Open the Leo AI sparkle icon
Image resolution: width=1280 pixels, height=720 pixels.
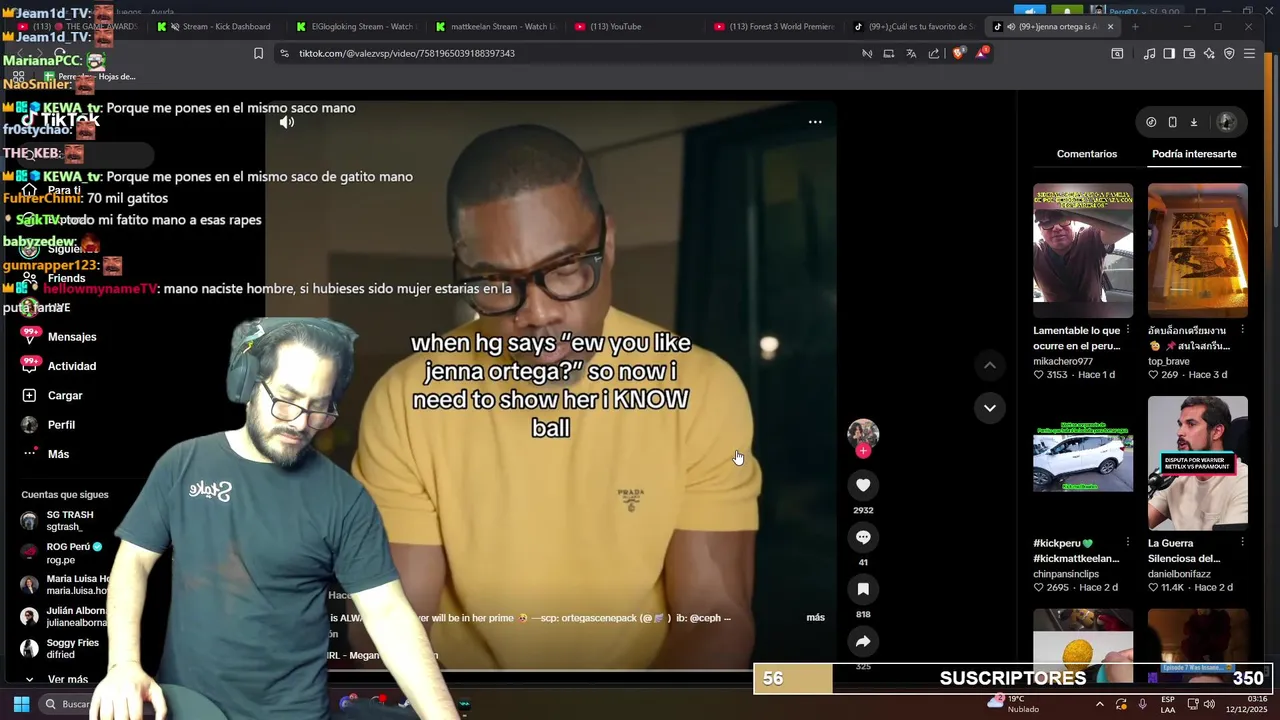tap(1209, 53)
